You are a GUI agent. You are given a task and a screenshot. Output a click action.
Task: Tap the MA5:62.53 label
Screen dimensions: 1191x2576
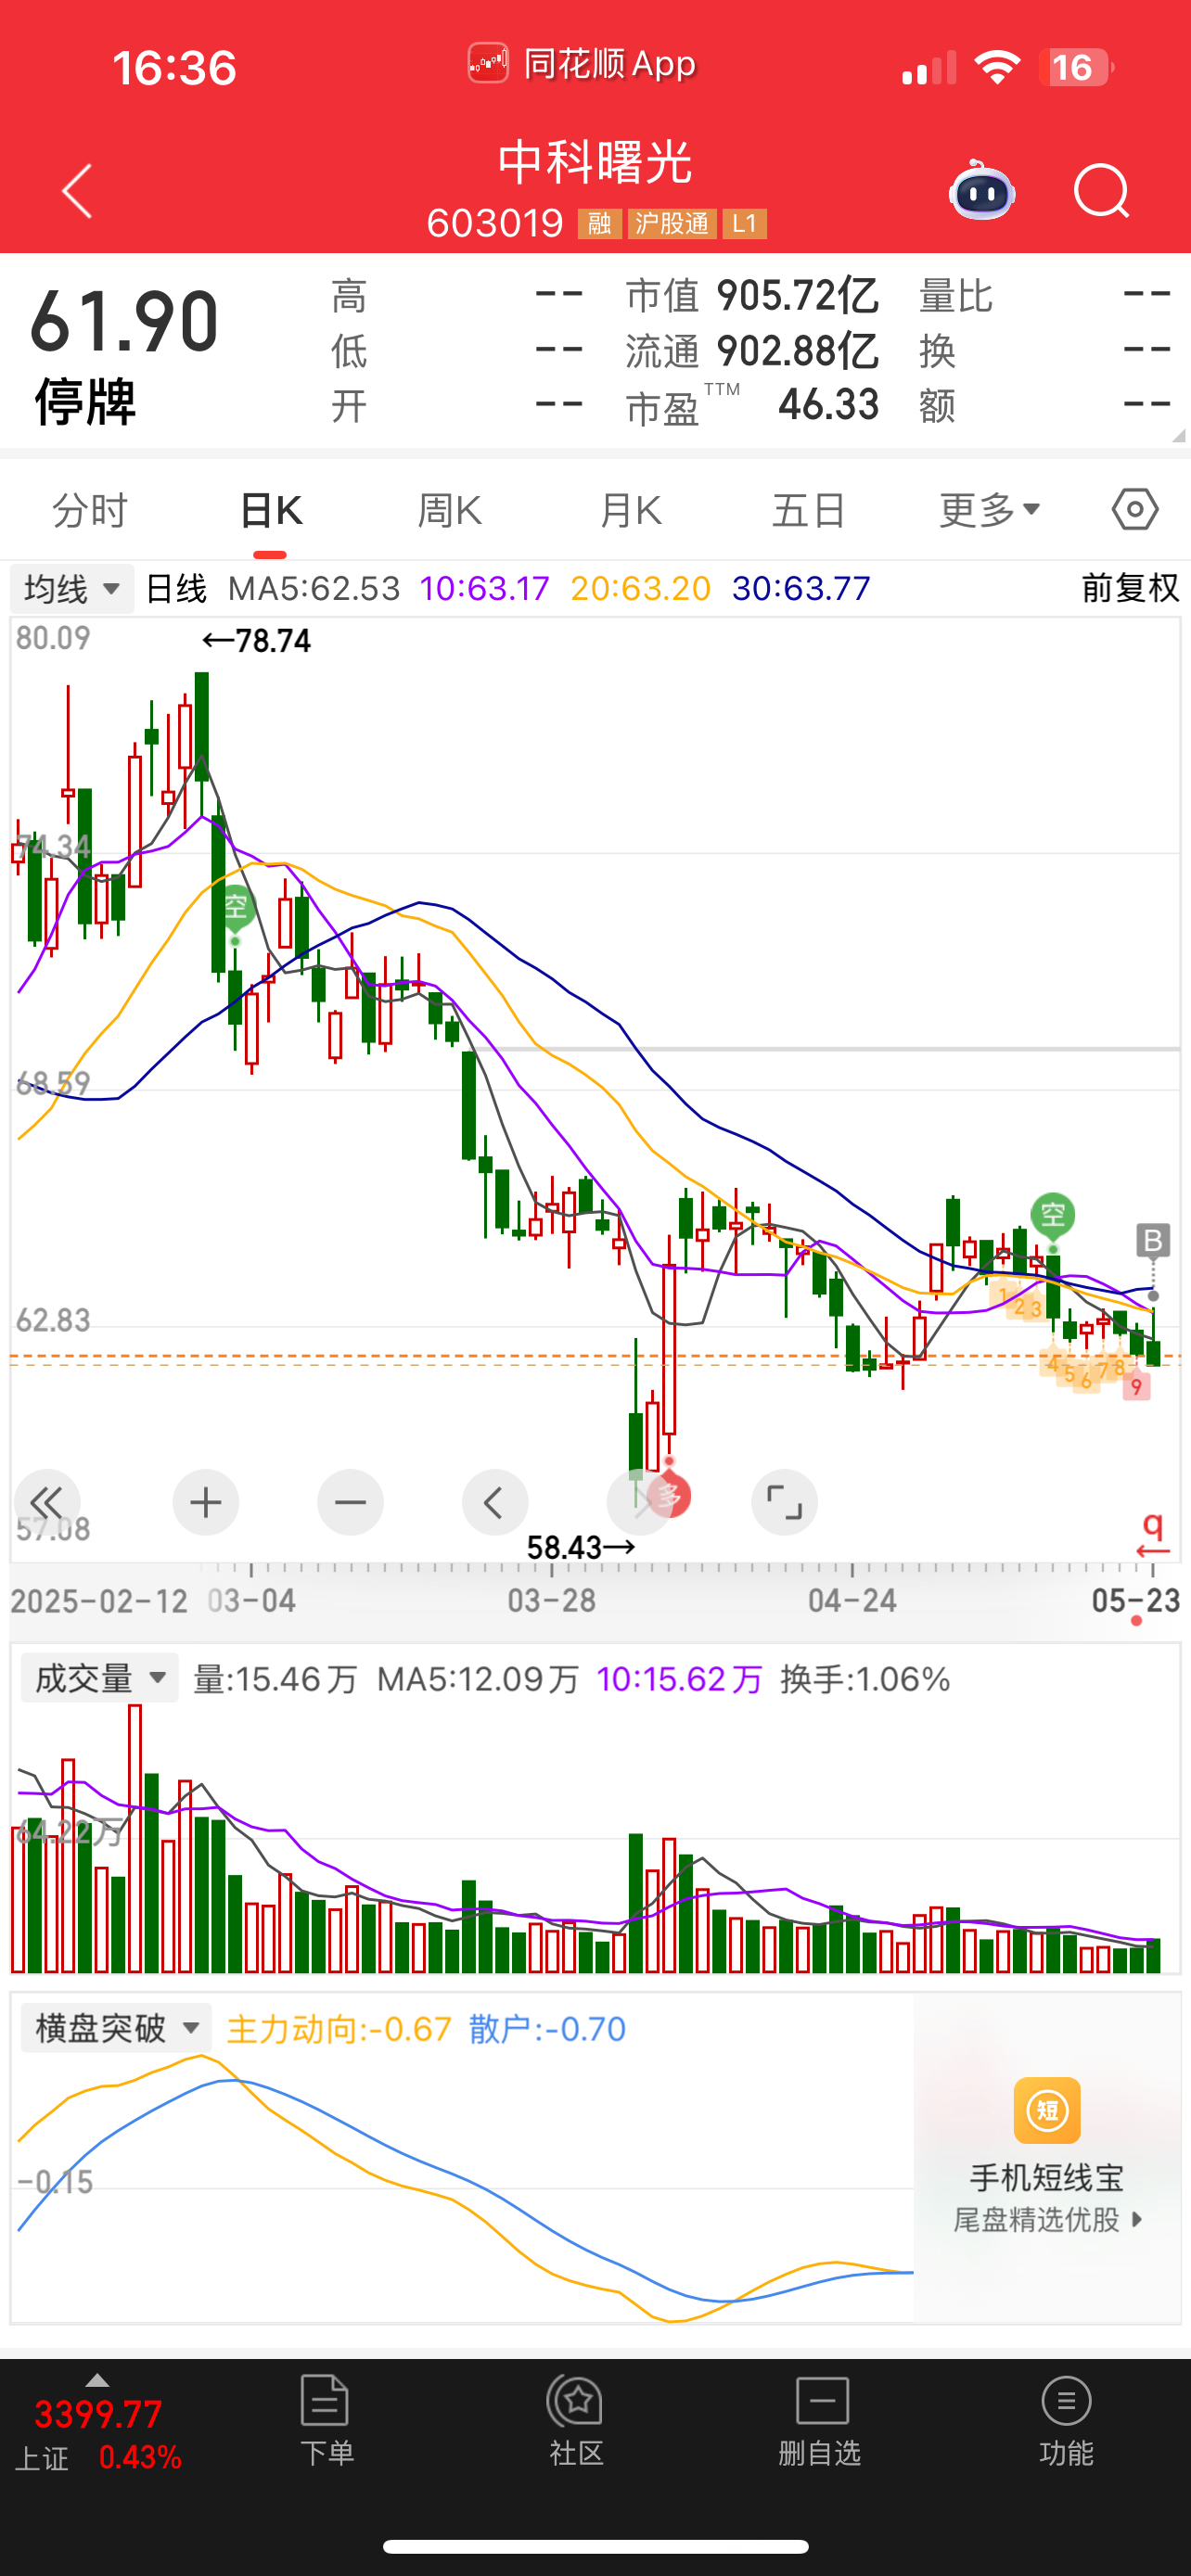click(x=314, y=588)
